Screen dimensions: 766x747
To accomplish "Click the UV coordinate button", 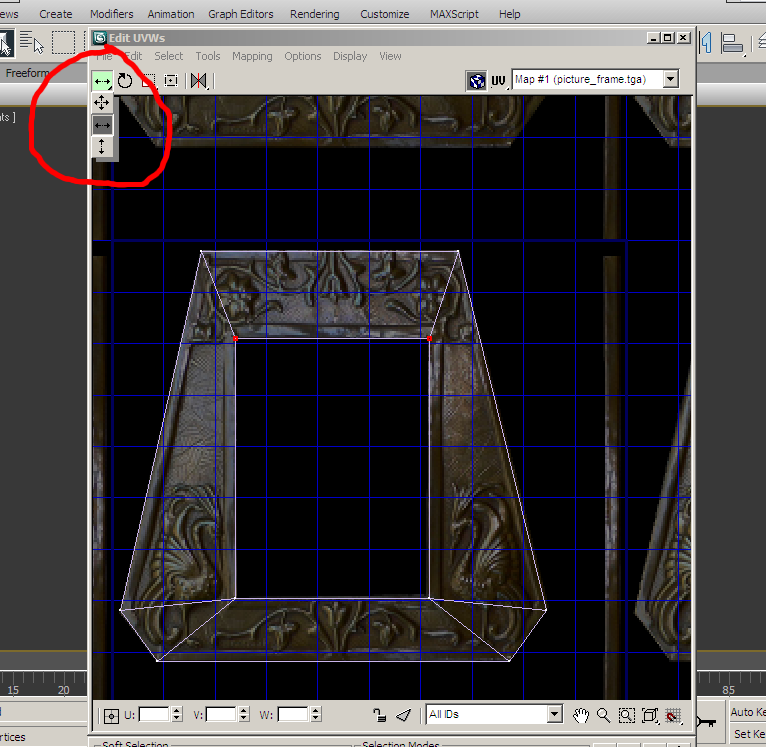I will point(498,80).
